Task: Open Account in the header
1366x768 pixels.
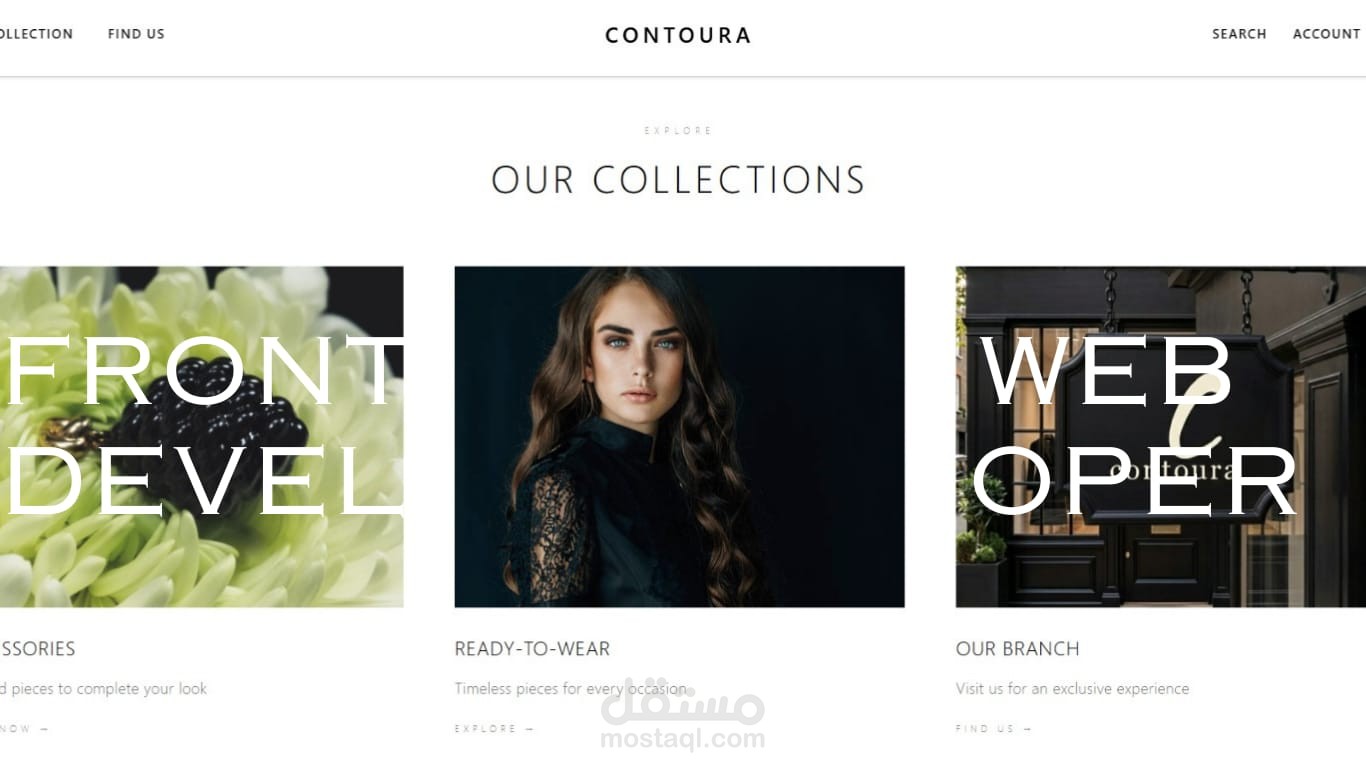Action: (x=1327, y=34)
